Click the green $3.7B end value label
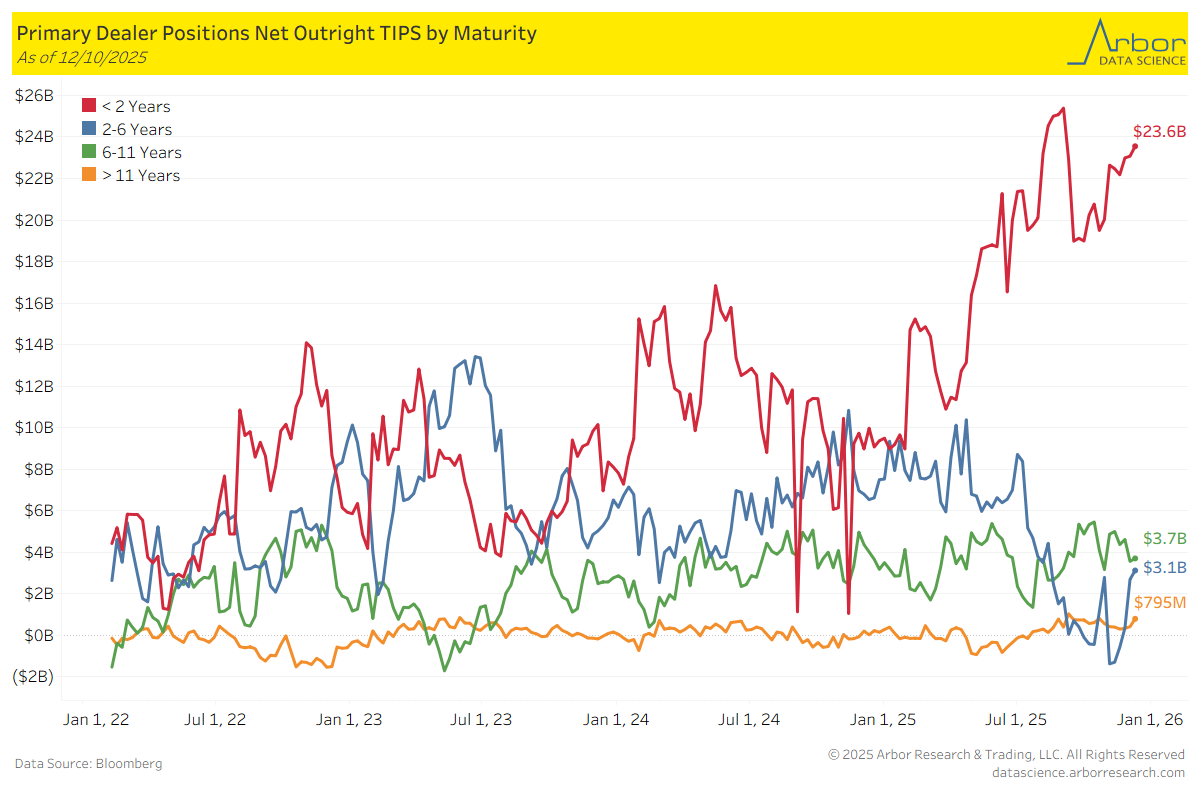 pyautogui.click(x=1164, y=537)
